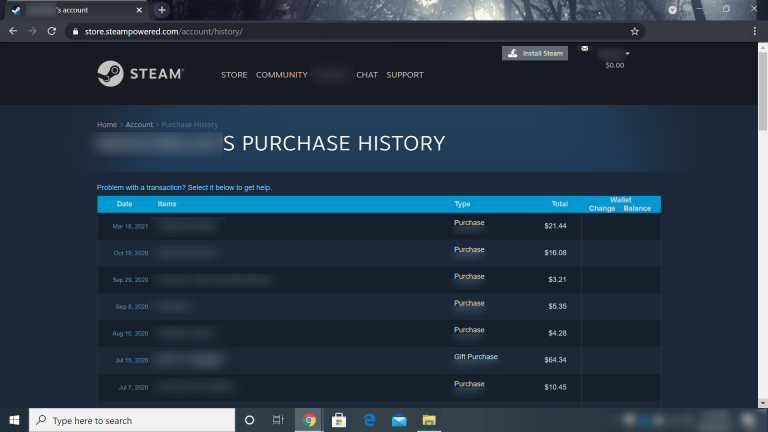Select the Jul 7, 2020 transaction date
This screenshot has width=768, height=432.
[x=133, y=387]
